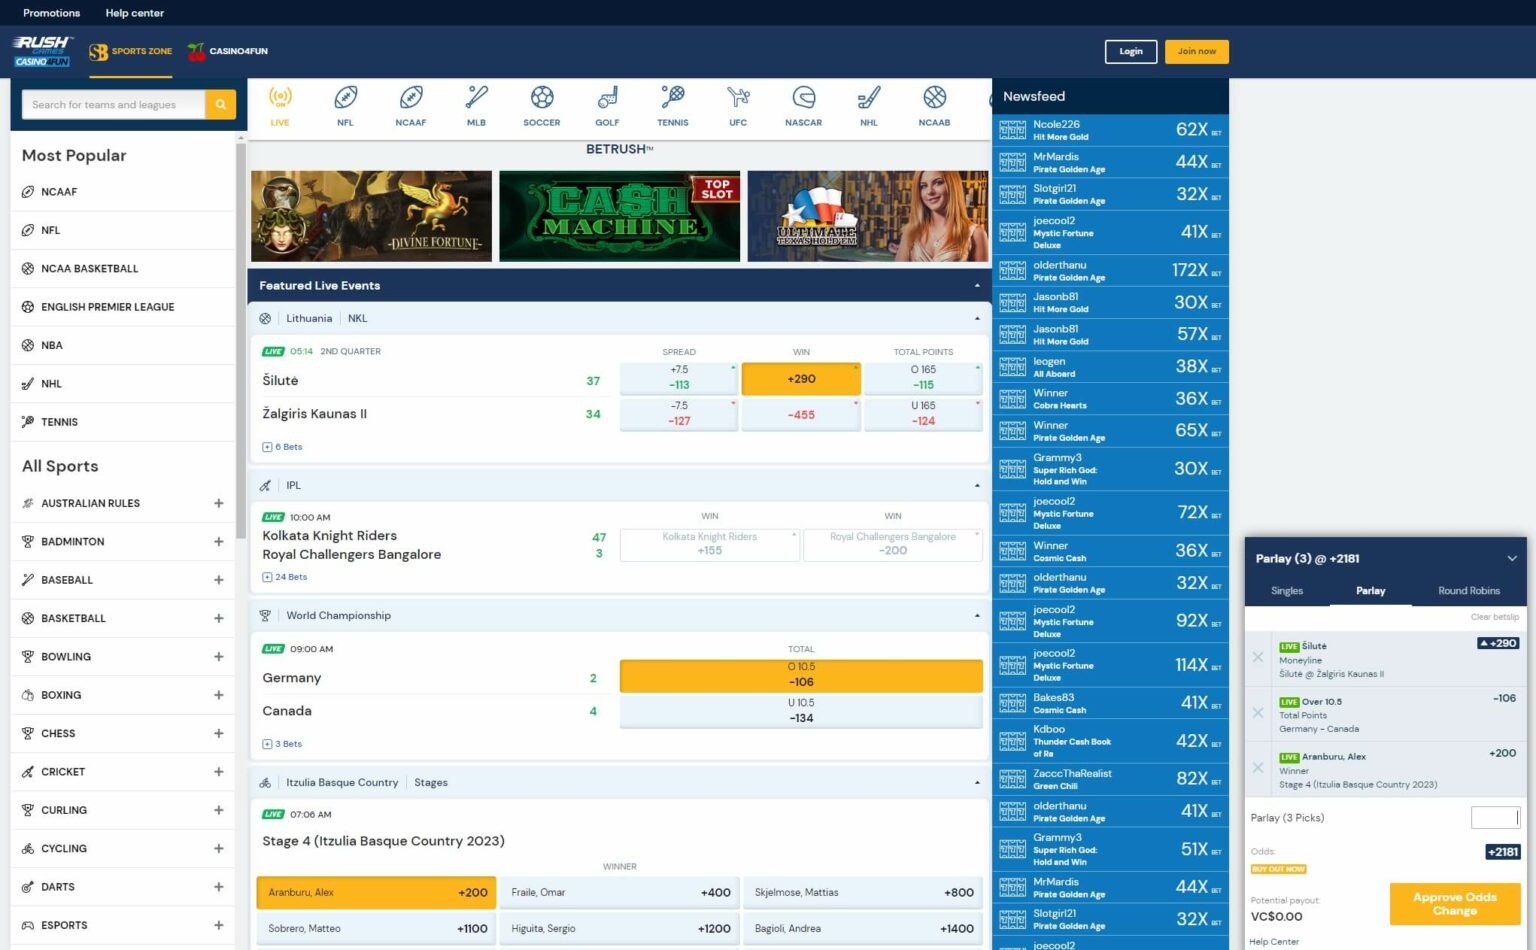The width and height of the screenshot is (1536, 950).
Task: Switch to Parlay betslip tab
Action: pyautogui.click(x=1370, y=591)
